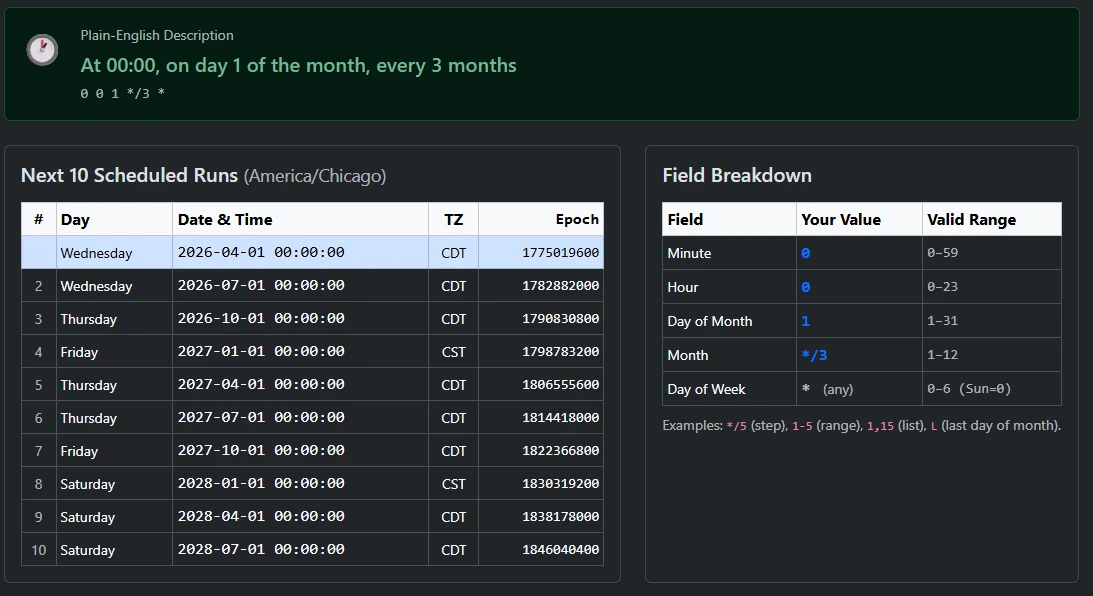Select the highlighted 2026-04-01 run row
Viewport: 1093px width, 596px height.
(x=250, y=252)
